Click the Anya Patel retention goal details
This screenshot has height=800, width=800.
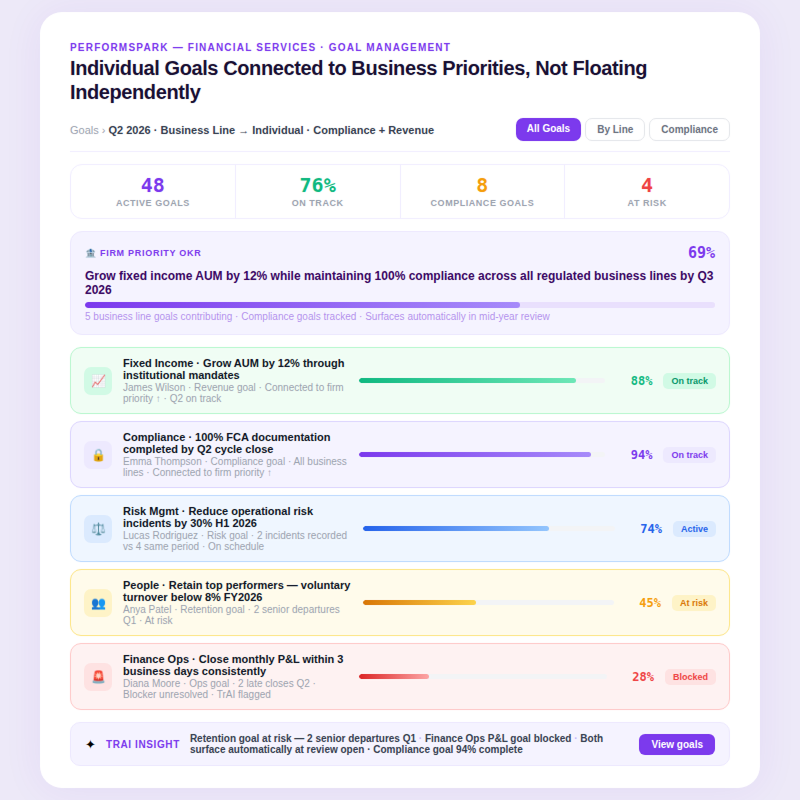tap(231, 615)
